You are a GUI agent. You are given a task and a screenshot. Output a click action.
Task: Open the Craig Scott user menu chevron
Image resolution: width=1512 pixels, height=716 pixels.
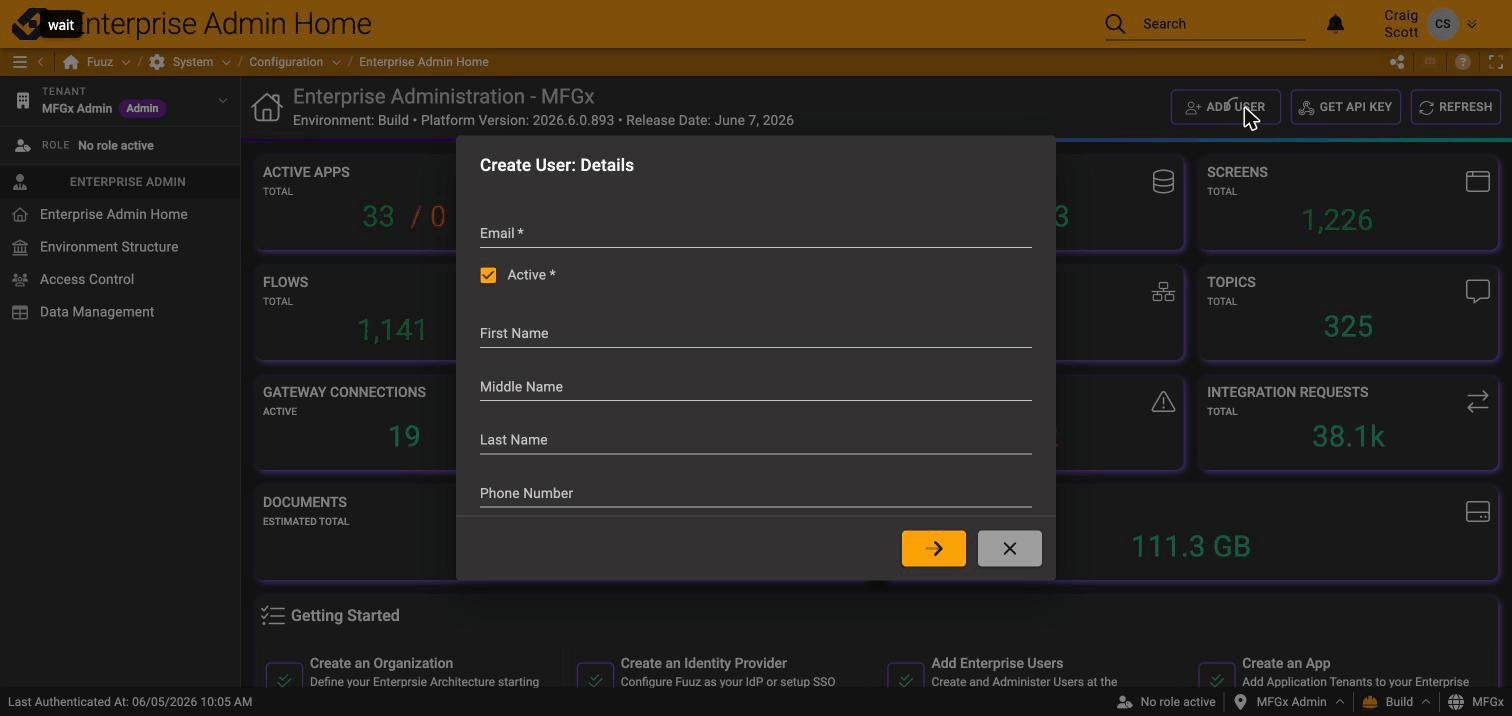(1472, 24)
